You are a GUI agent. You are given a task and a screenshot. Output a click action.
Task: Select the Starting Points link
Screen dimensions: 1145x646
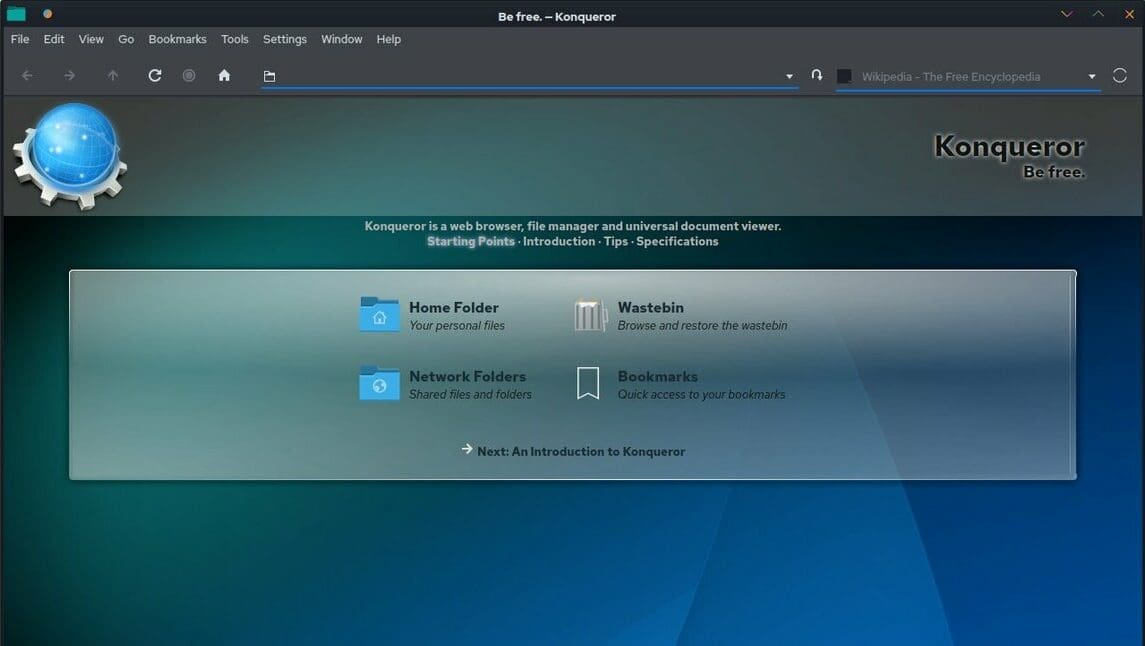[471, 242]
